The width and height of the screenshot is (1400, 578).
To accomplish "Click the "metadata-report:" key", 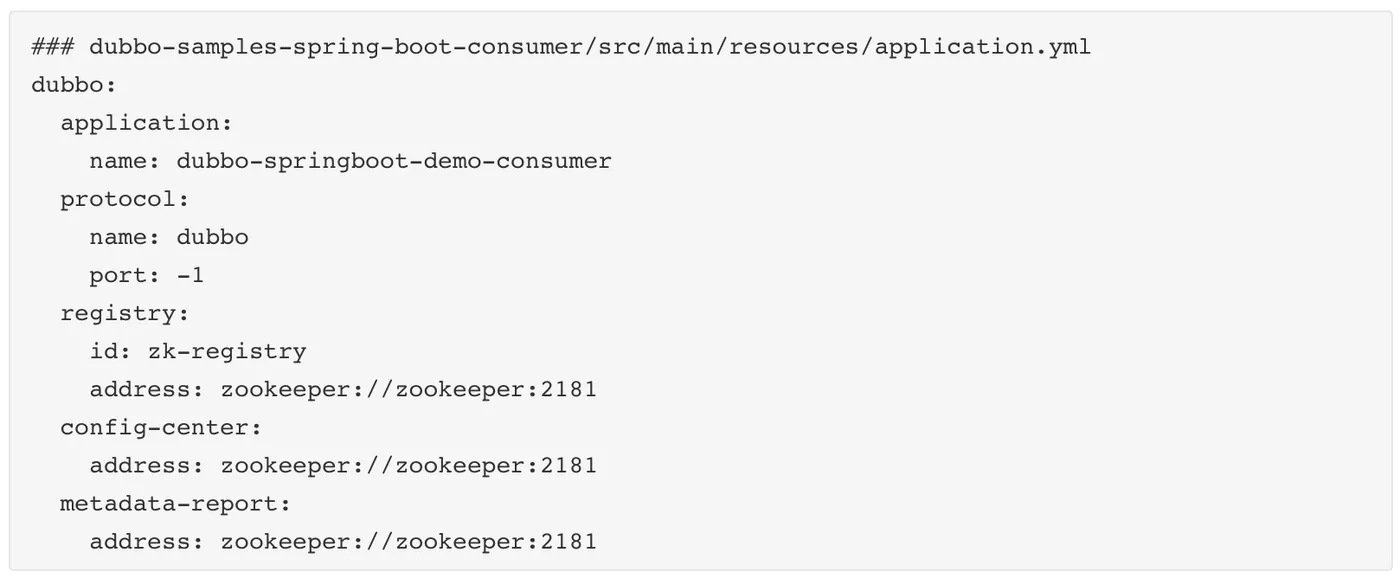I will 175,503.
